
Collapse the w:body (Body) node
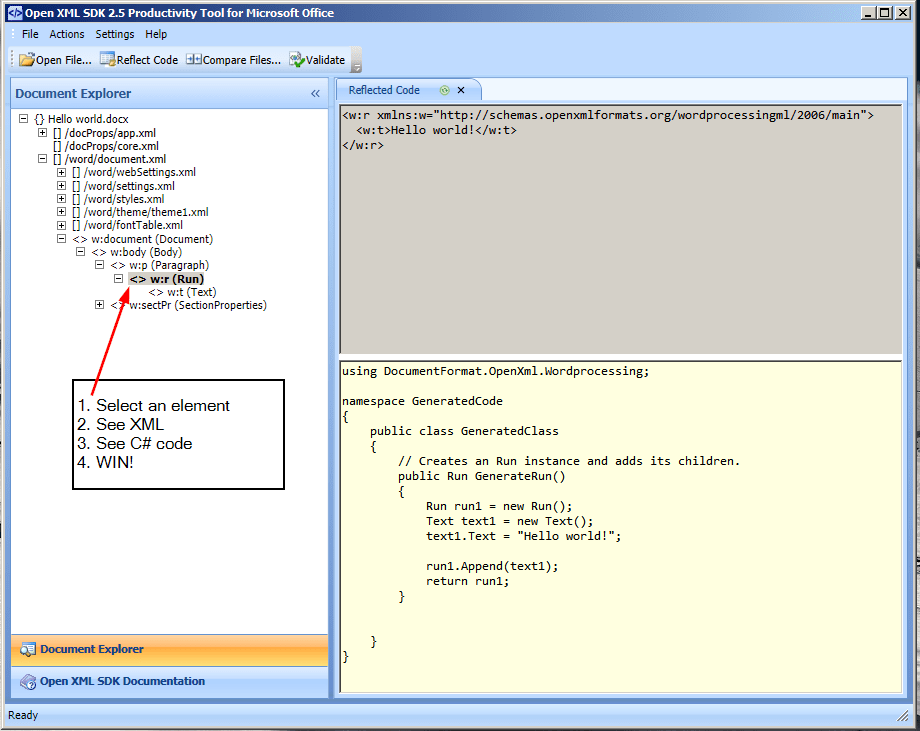[80, 252]
